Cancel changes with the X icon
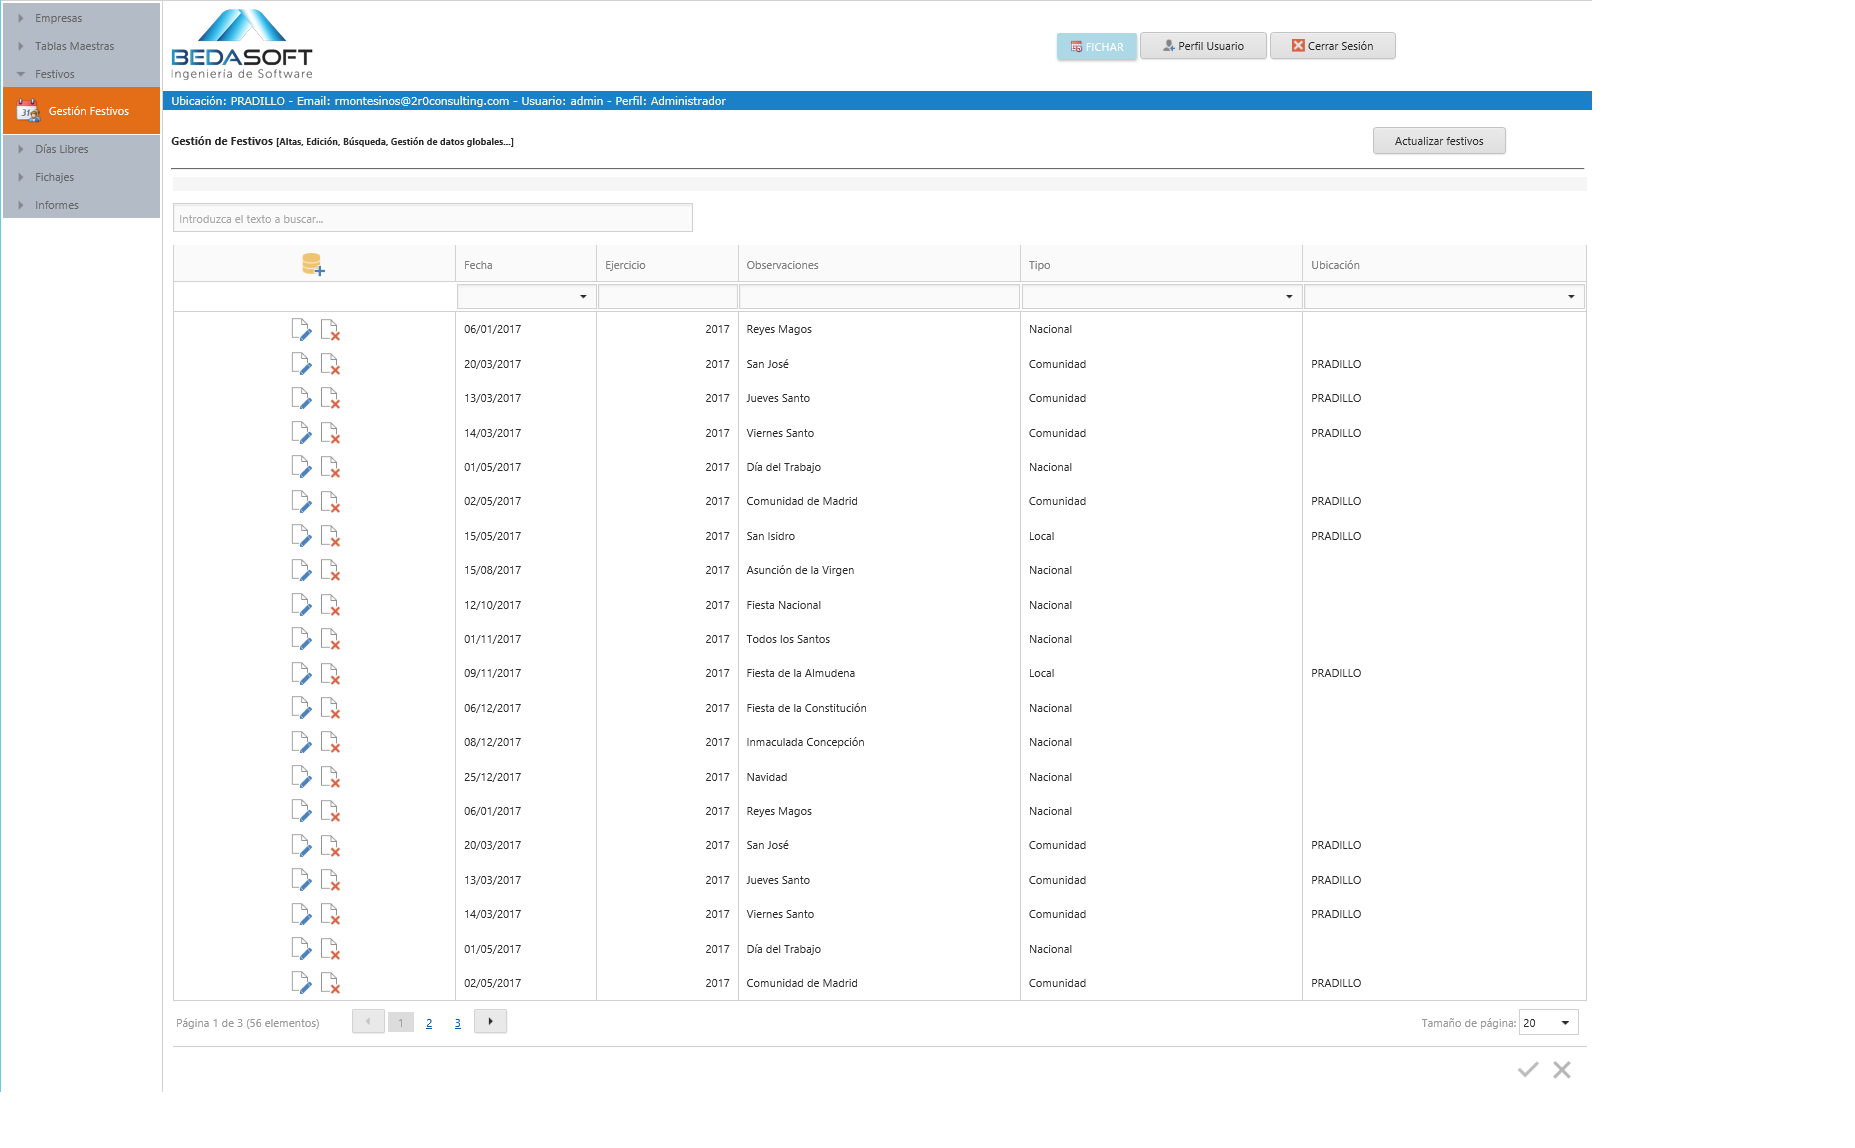The image size is (1855, 1148). [x=1561, y=1070]
